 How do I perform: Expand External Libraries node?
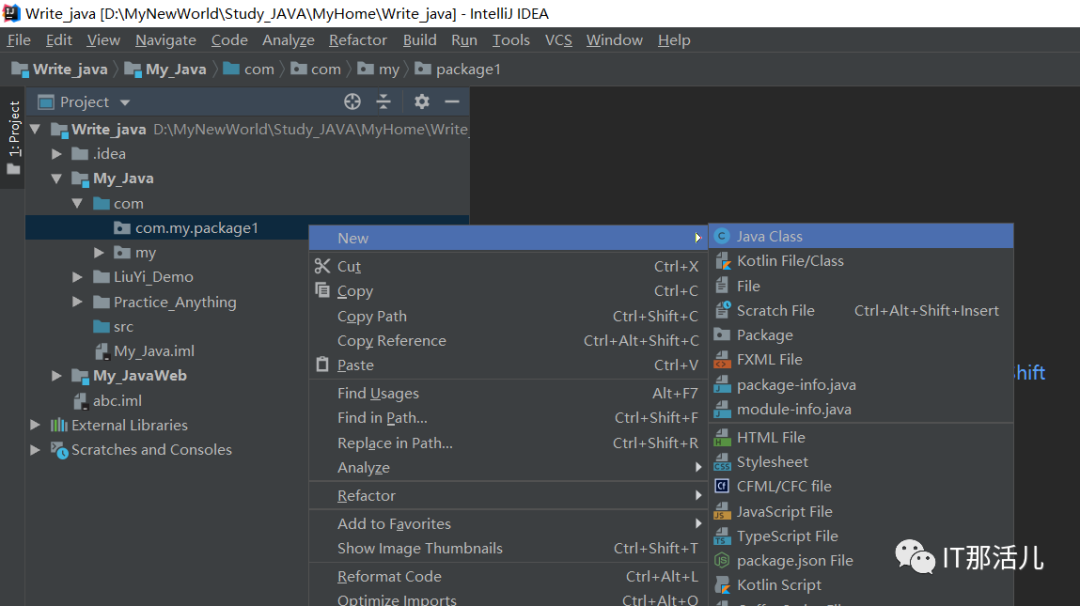[x=35, y=425]
